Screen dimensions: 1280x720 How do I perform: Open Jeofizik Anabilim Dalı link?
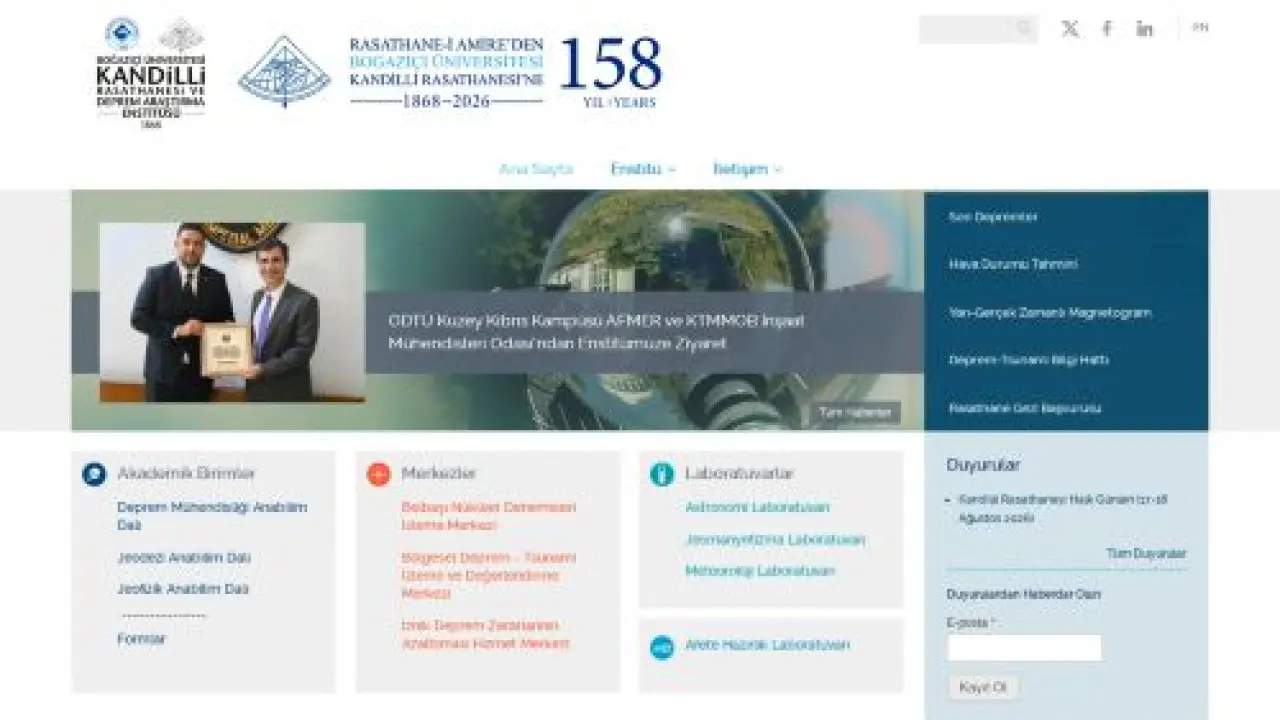(x=183, y=589)
